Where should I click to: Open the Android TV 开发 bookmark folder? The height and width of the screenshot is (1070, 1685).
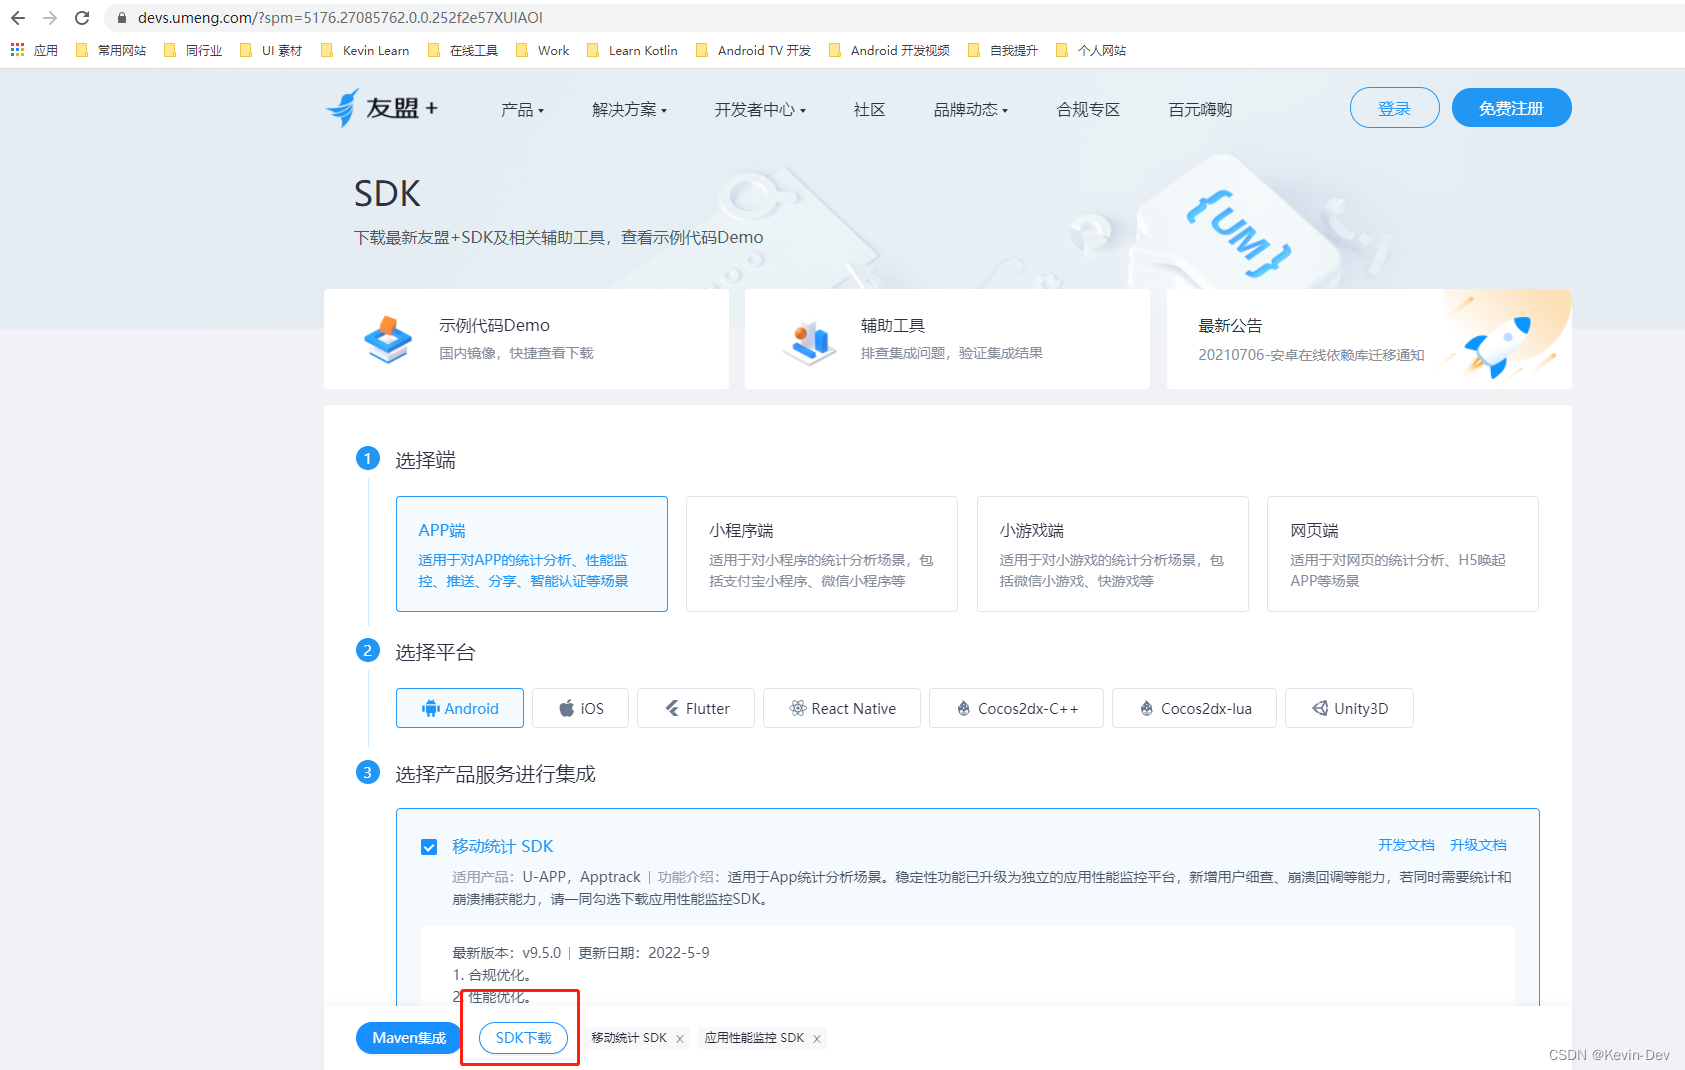tap(754, 50)
